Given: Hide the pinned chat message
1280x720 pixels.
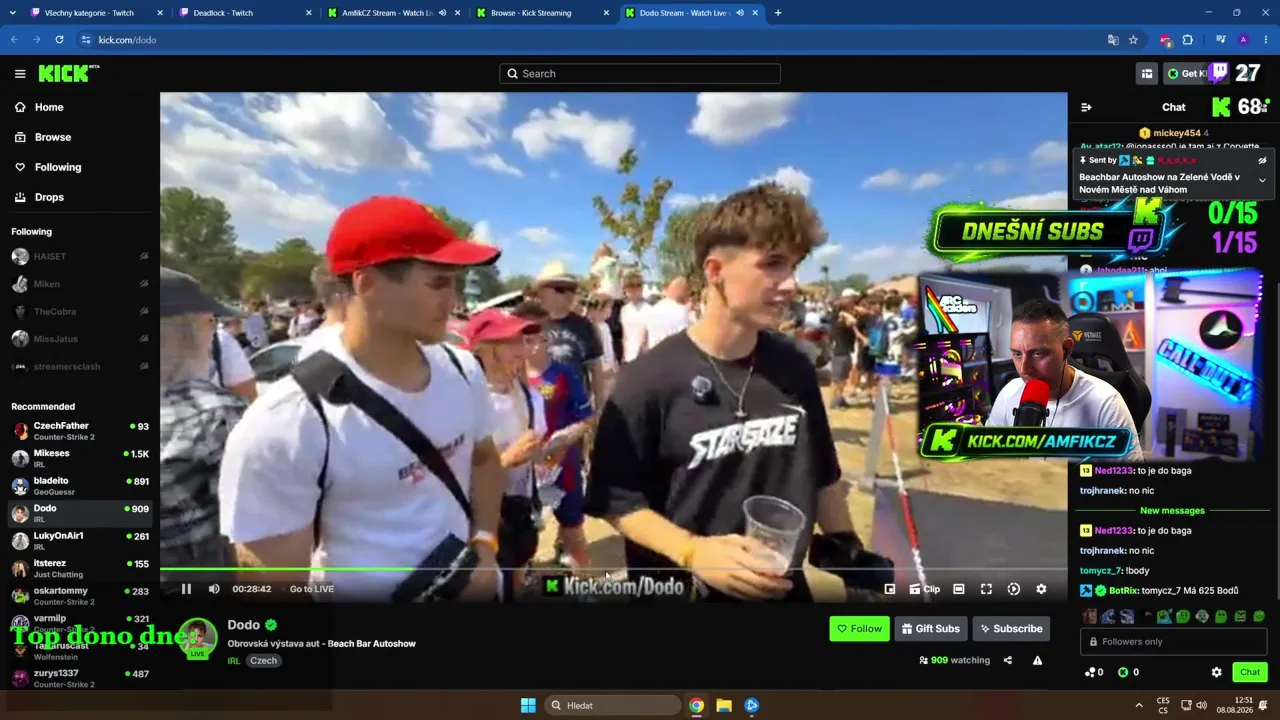Looking at the screenshot, I should pyautogui.click(x=1262, y=160).
